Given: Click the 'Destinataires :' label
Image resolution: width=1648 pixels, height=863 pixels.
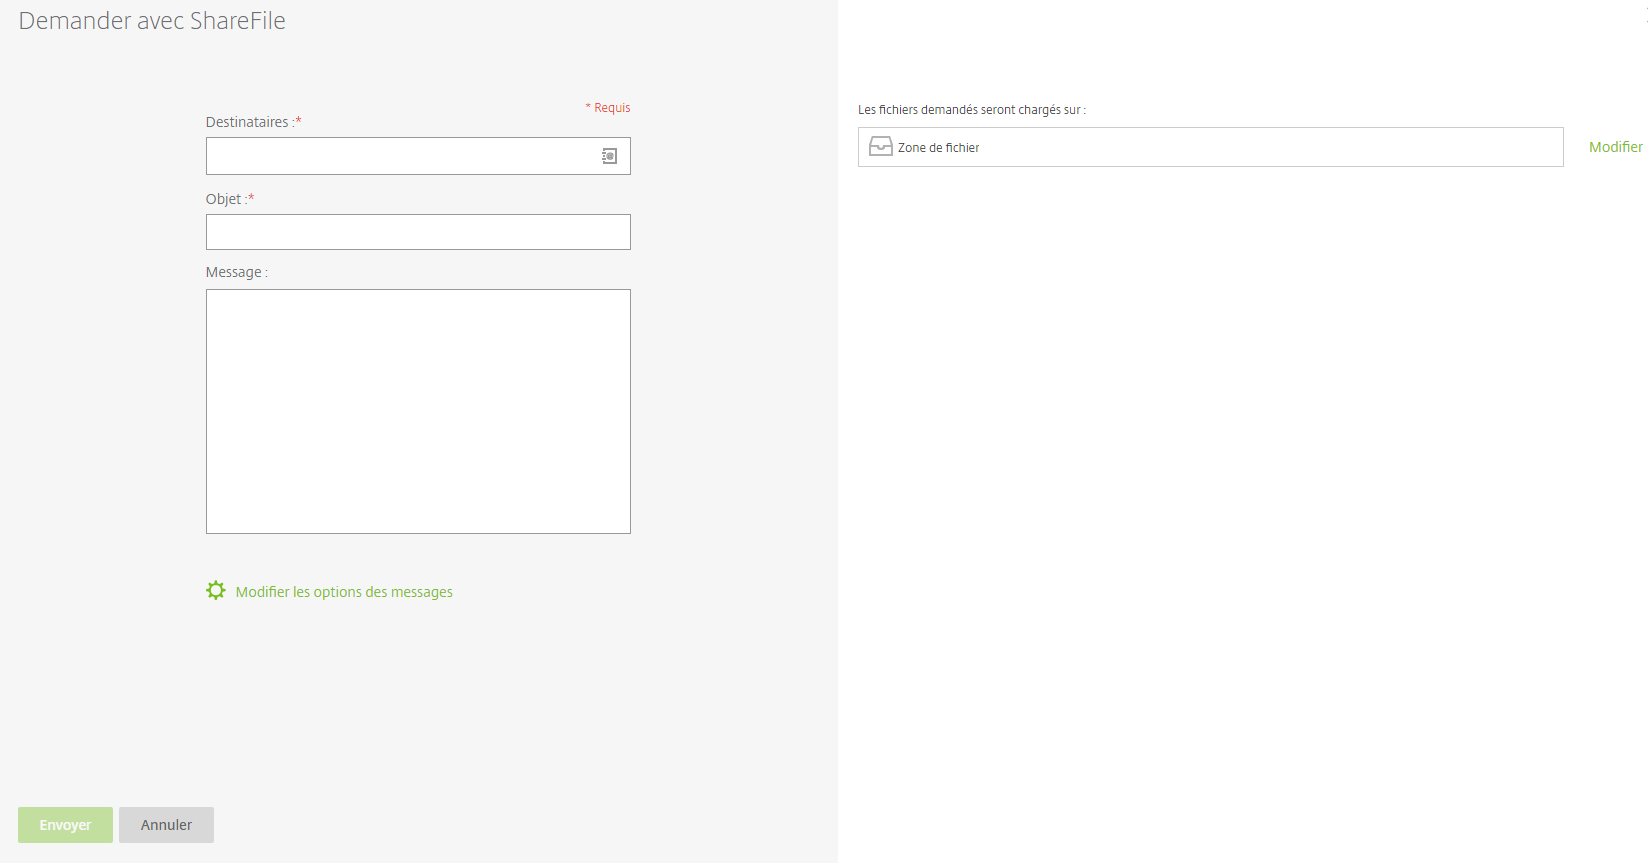Looking at the screenshot, I should 253,122.
